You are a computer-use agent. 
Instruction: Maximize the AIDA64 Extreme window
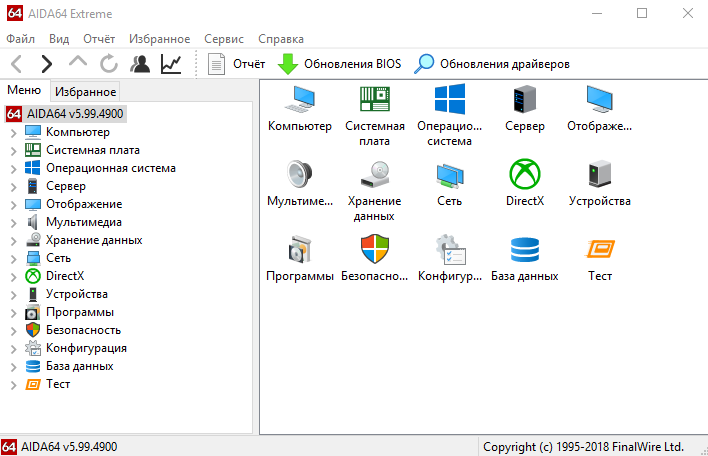tap(642, 13)
